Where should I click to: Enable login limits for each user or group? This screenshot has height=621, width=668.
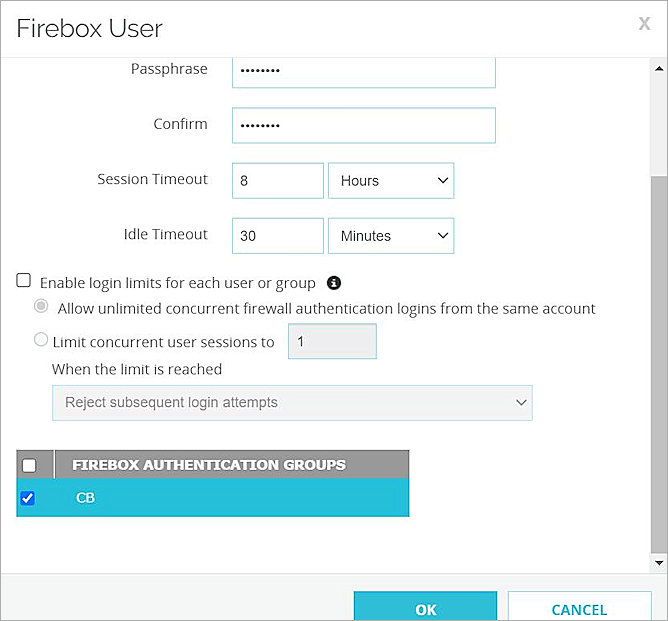pyautogui.click(x=24, y=282)
